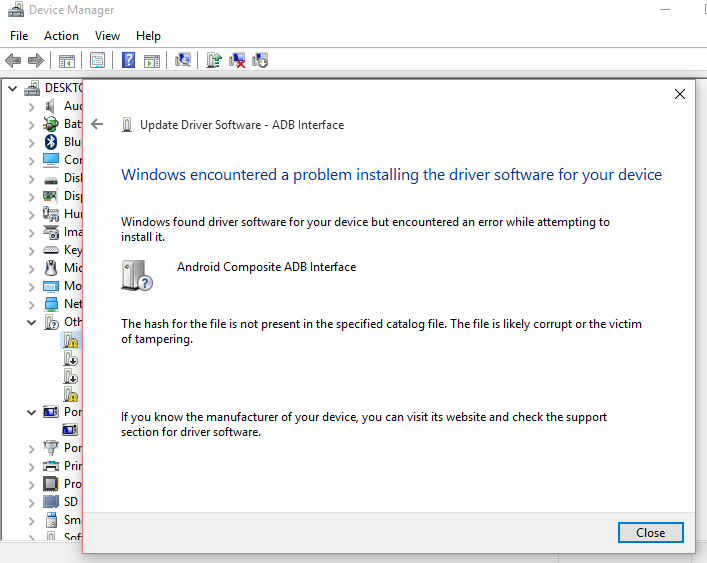Click the Android Composite ADB Interface device icon
This screenshot has width=707, height=563.
137,275
